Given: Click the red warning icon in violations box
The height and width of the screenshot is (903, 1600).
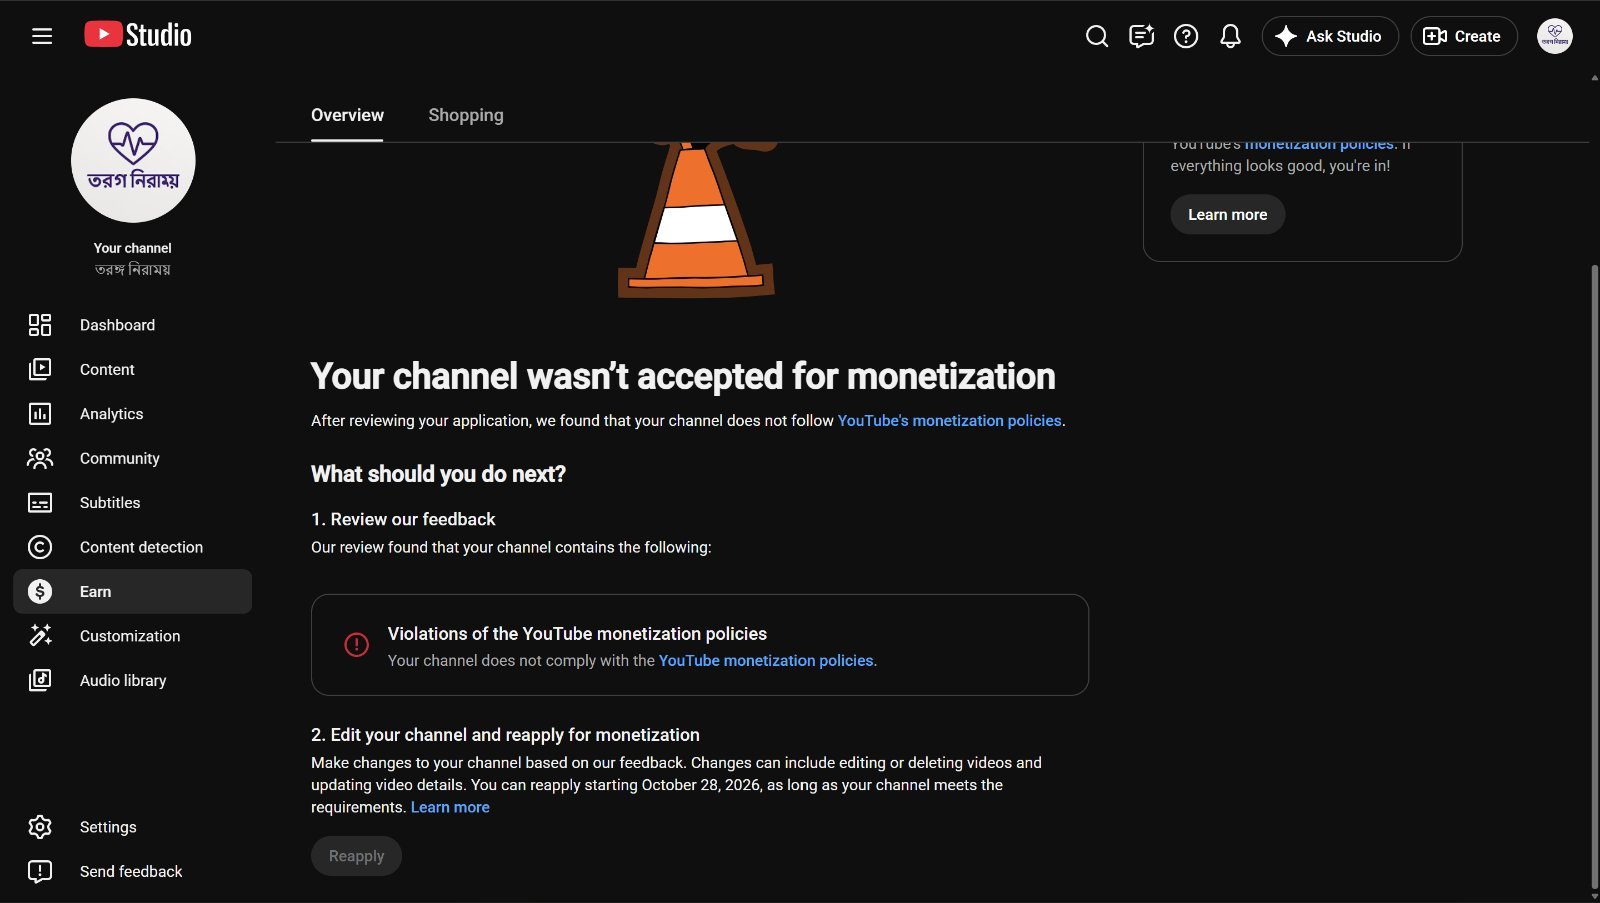Looking at the screenshot, I should 357,645.
